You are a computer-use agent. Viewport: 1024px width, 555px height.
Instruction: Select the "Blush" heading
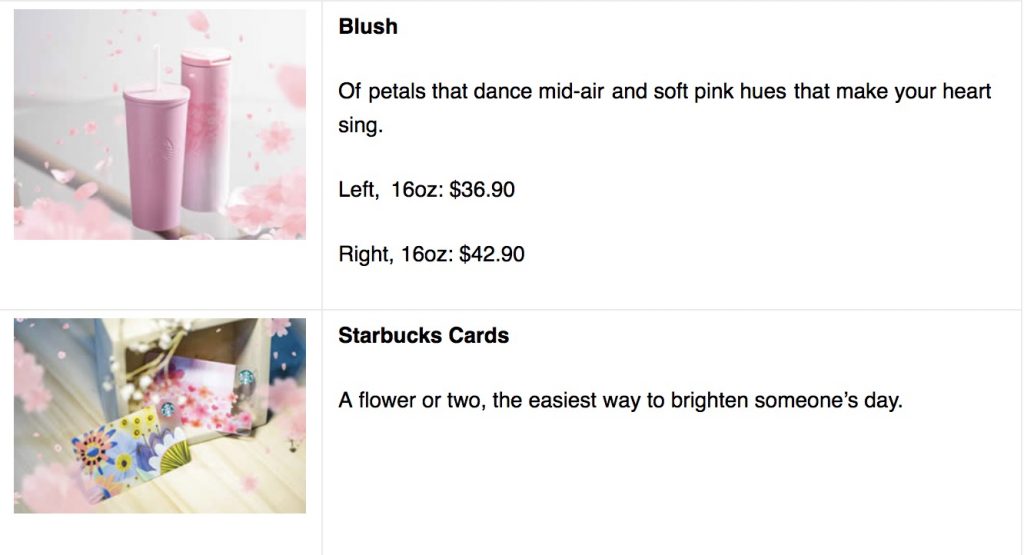coord(368,27)
